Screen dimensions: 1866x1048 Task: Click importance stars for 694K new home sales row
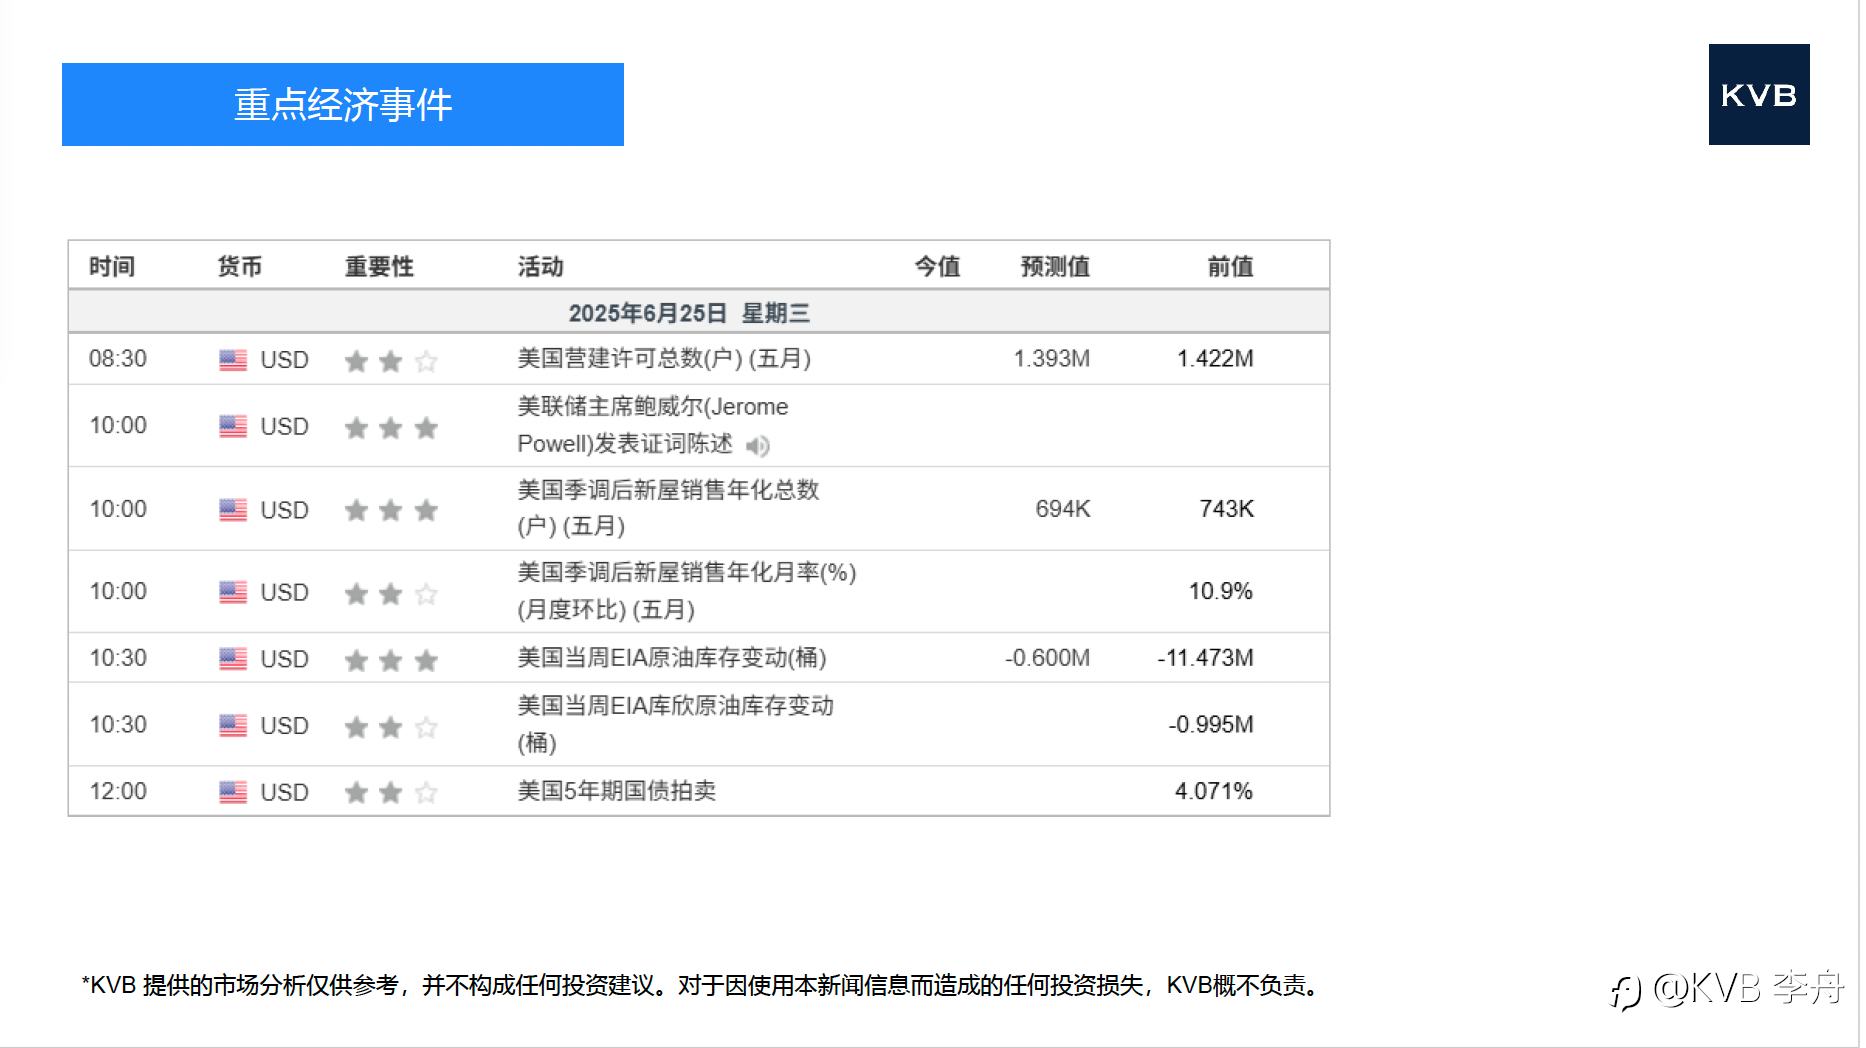coord(391,511)
